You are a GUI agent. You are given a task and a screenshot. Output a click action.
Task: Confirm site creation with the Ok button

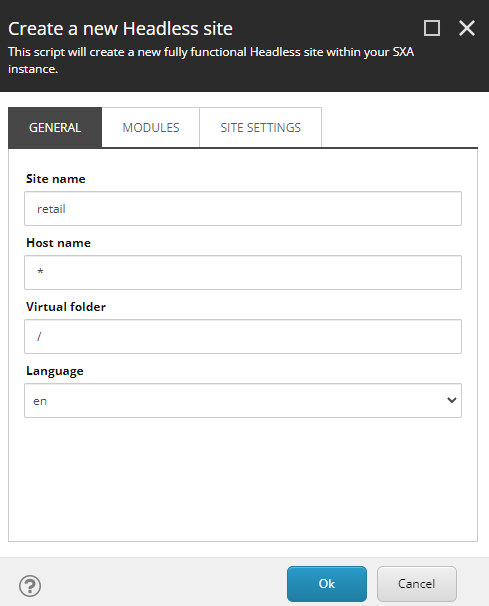click(x=327, y=584)
